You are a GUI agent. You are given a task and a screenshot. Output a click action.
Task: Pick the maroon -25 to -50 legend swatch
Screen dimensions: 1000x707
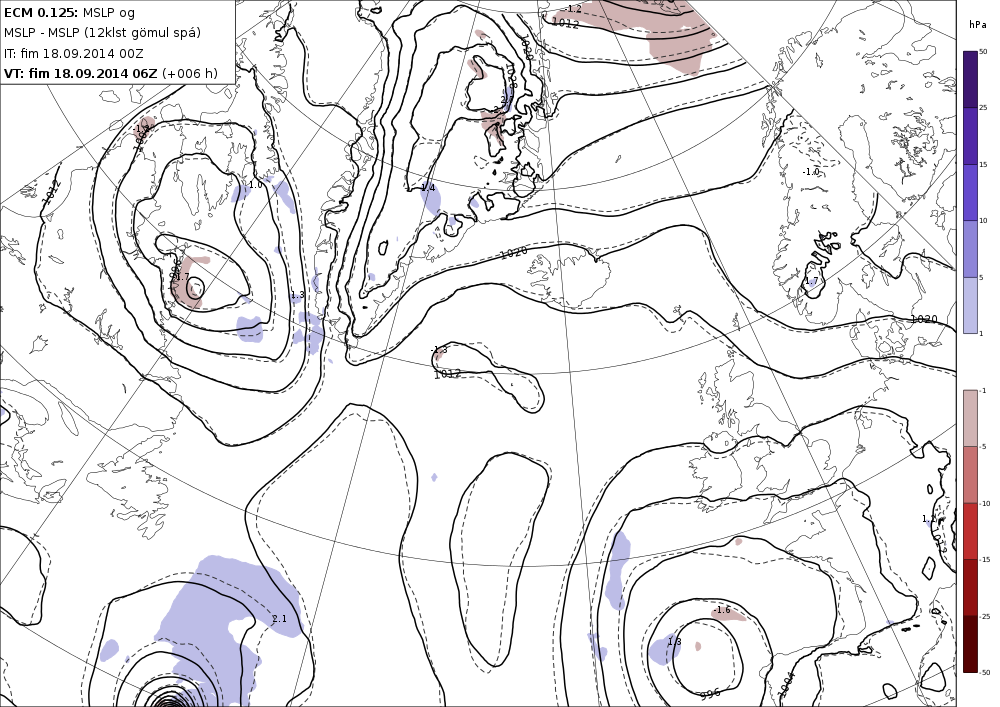tap(970, 644)
